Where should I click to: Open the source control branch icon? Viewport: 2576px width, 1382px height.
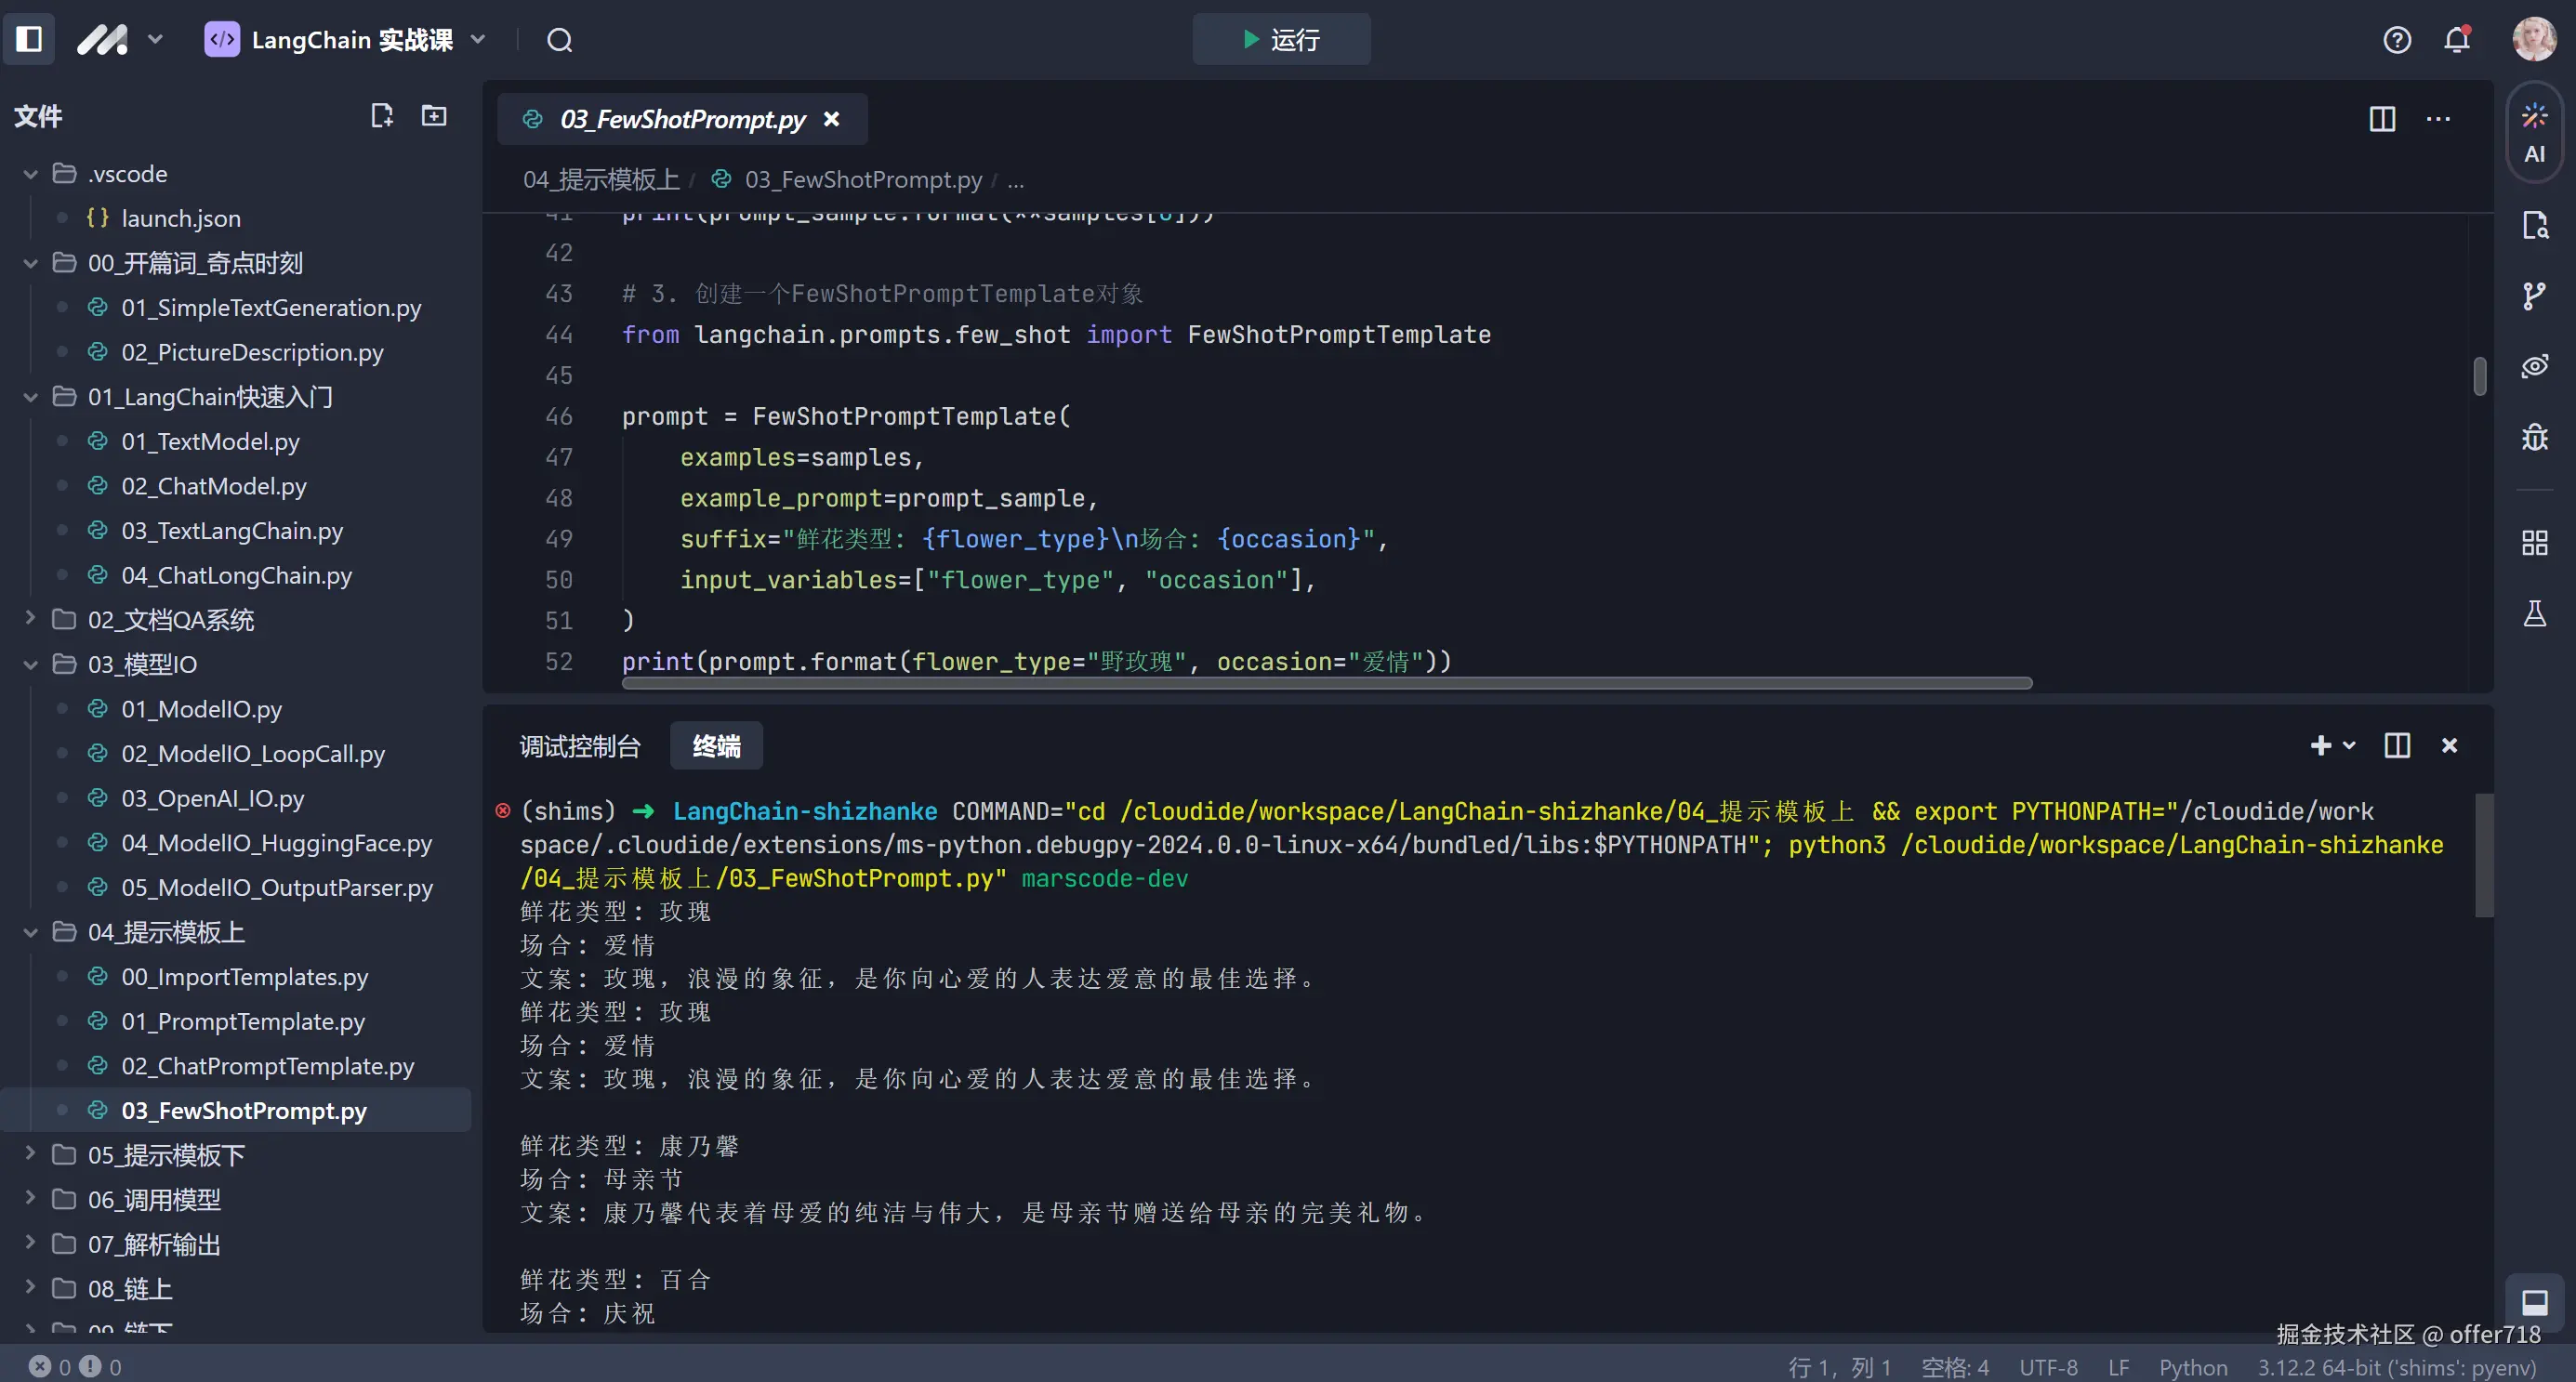click(x=2533, y=296)
